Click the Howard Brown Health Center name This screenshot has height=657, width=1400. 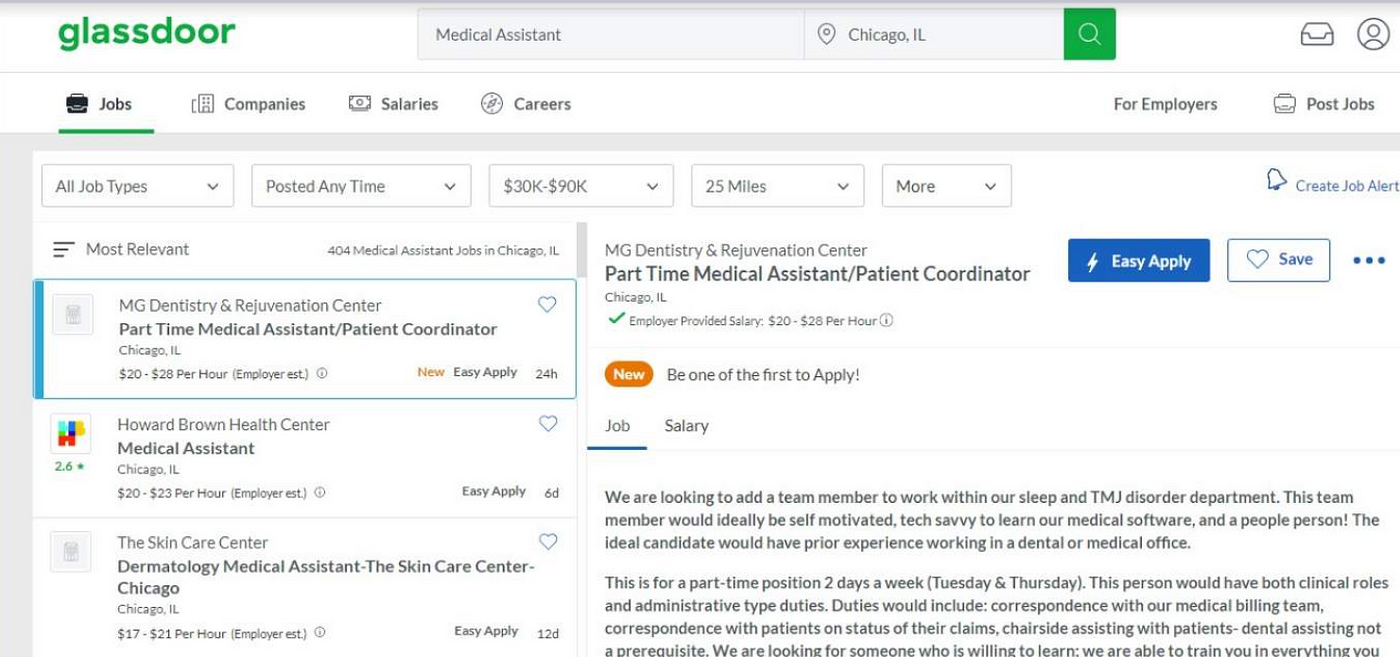coord(223,424)
